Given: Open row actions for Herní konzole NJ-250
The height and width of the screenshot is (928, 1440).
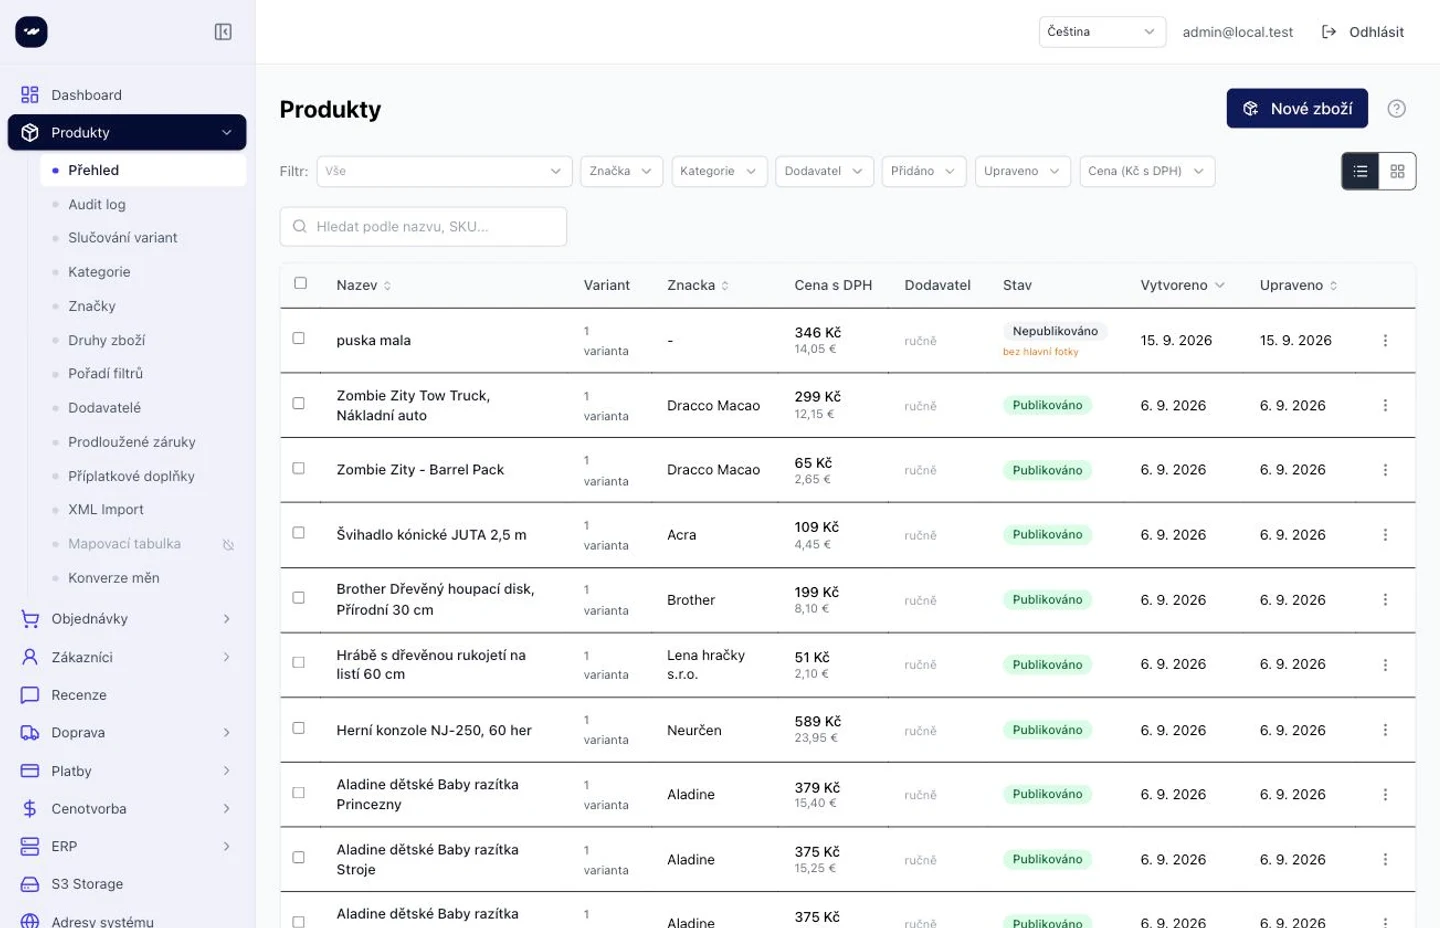Looking at the screenshot, I should point(1385,730).
